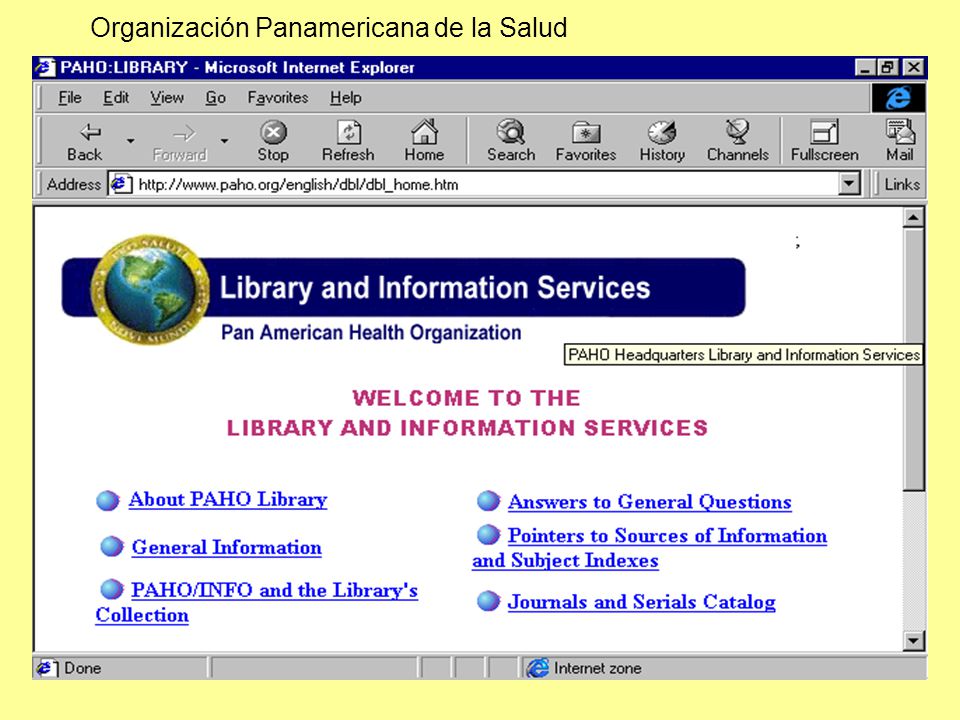The height and width of the screenshot is (720, 960).
Task: Go to the Home page icon
Action: [x=424, y=141]
